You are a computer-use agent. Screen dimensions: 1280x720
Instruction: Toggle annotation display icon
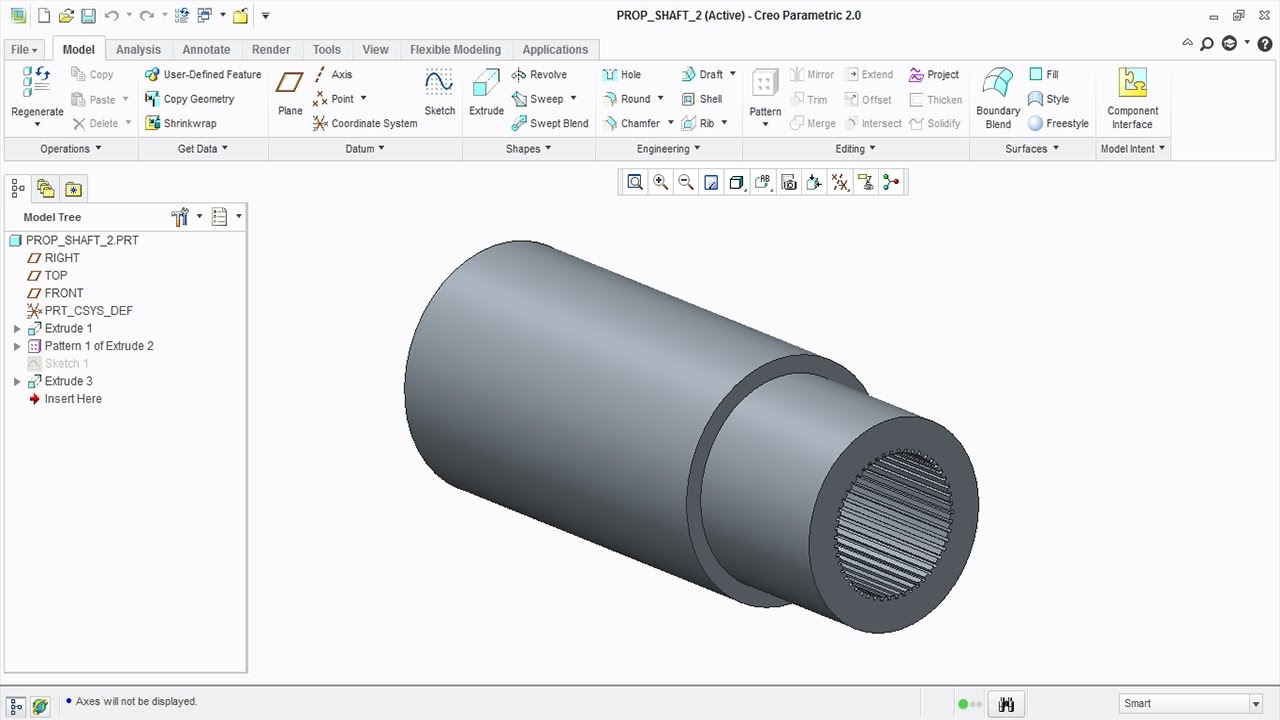pos(865,182)
